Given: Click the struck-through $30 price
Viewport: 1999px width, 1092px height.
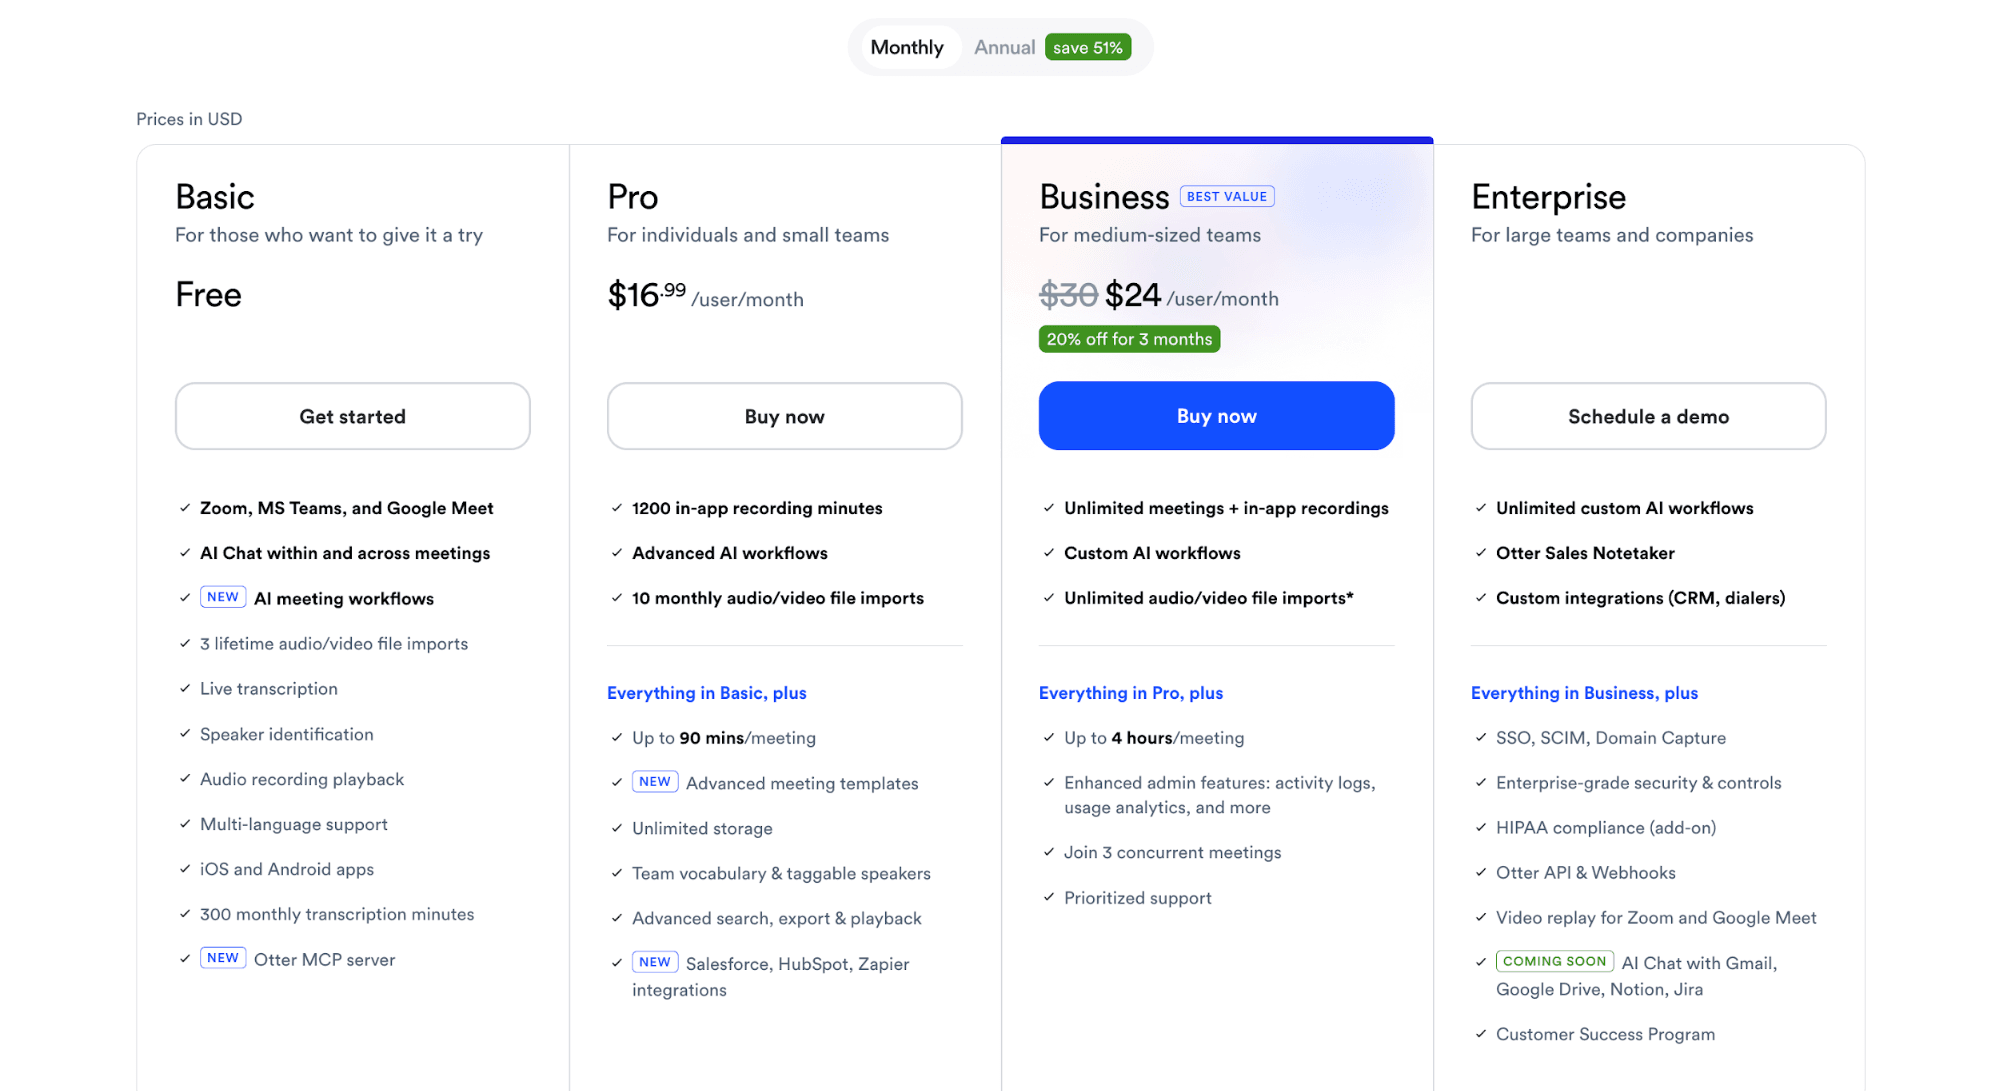Looking at the screenshot, I should click(x=1068, y=295).
